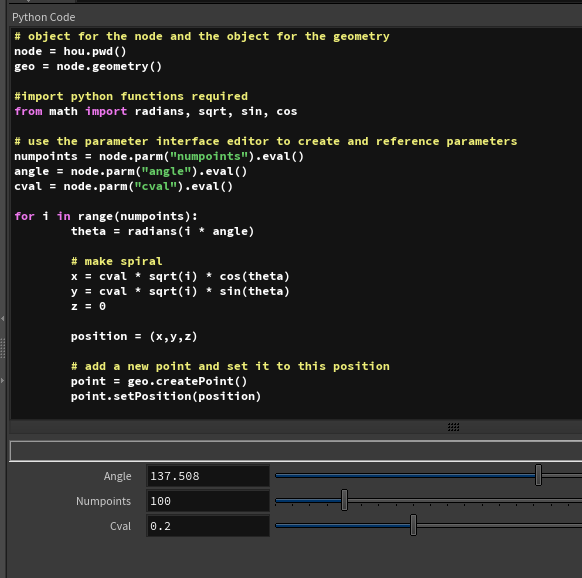The image size is (582, 578).
Task: Click the line 'point.setPosition(position)'
Action: 166,396
